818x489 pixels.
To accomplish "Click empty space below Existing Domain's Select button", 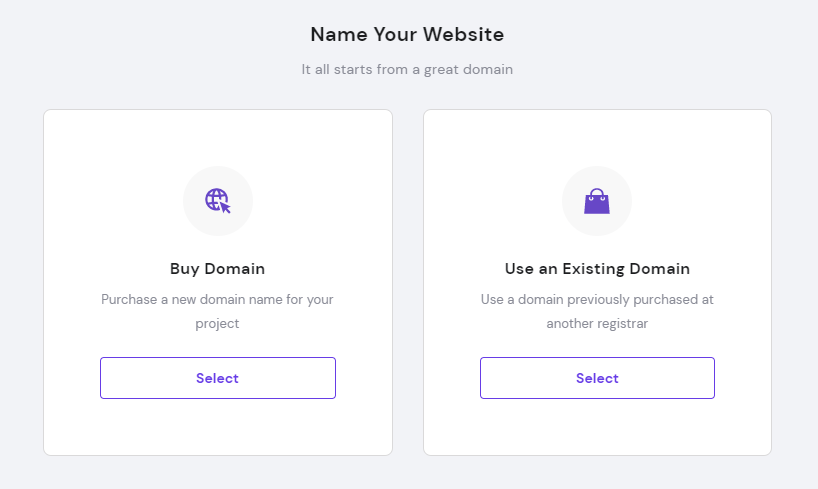I will (x=597, y=428).
